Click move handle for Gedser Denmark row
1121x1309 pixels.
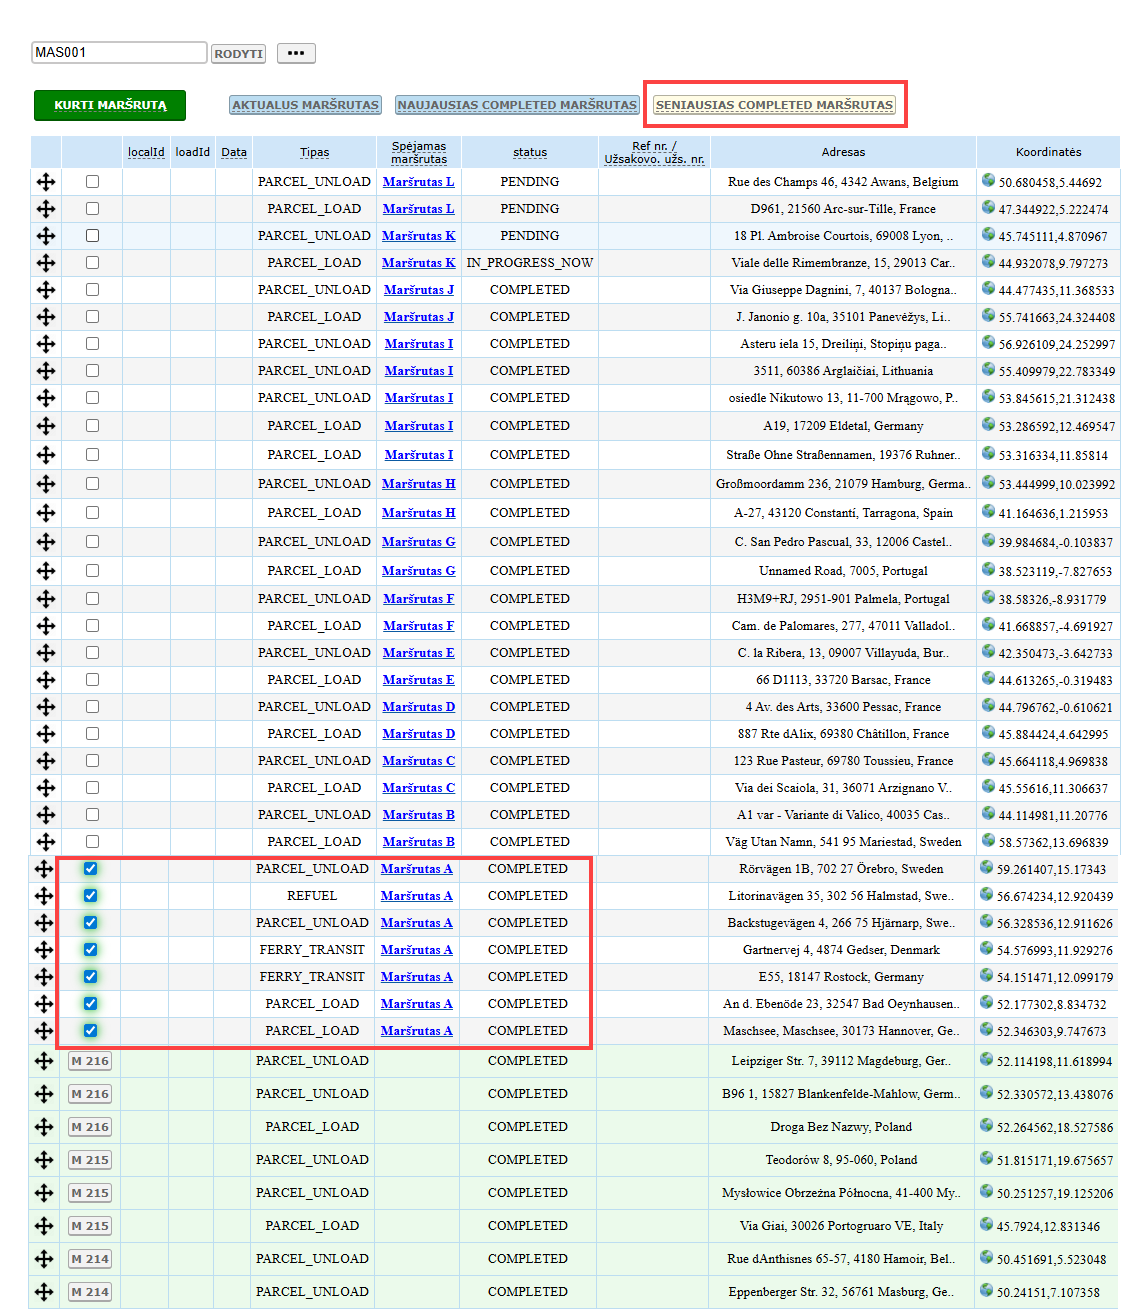44,950
